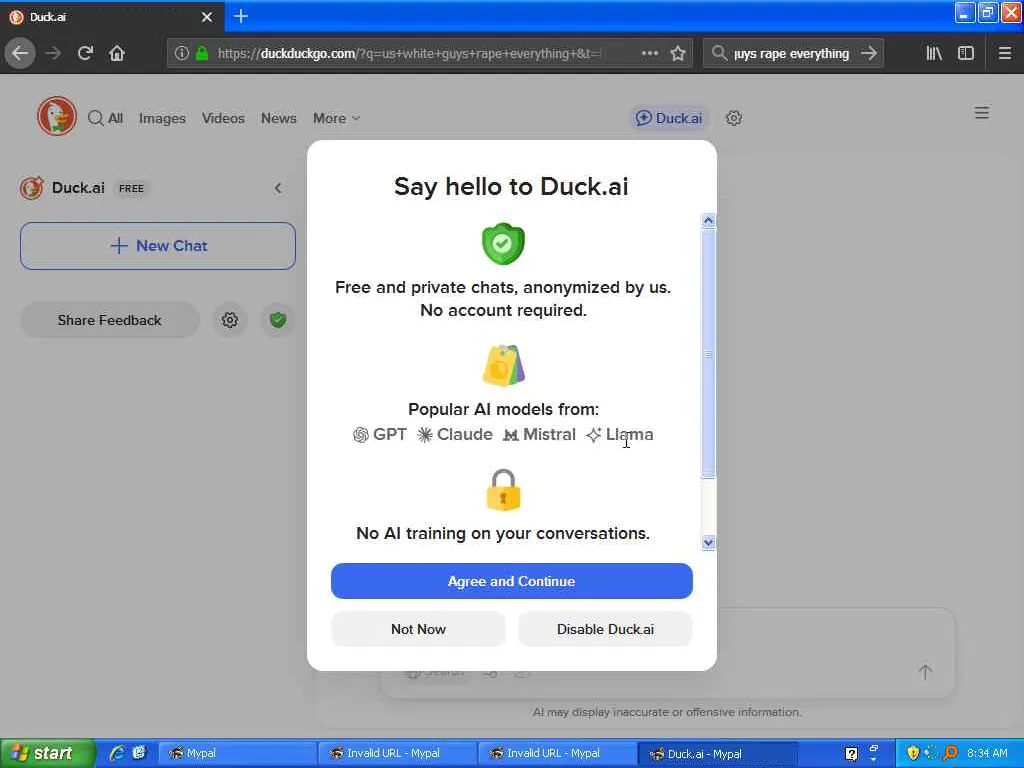Open Duck.ai sidebar settings gear
Image resolution: width=1024 pixels, height=768 pixels.
coord(229,320)
